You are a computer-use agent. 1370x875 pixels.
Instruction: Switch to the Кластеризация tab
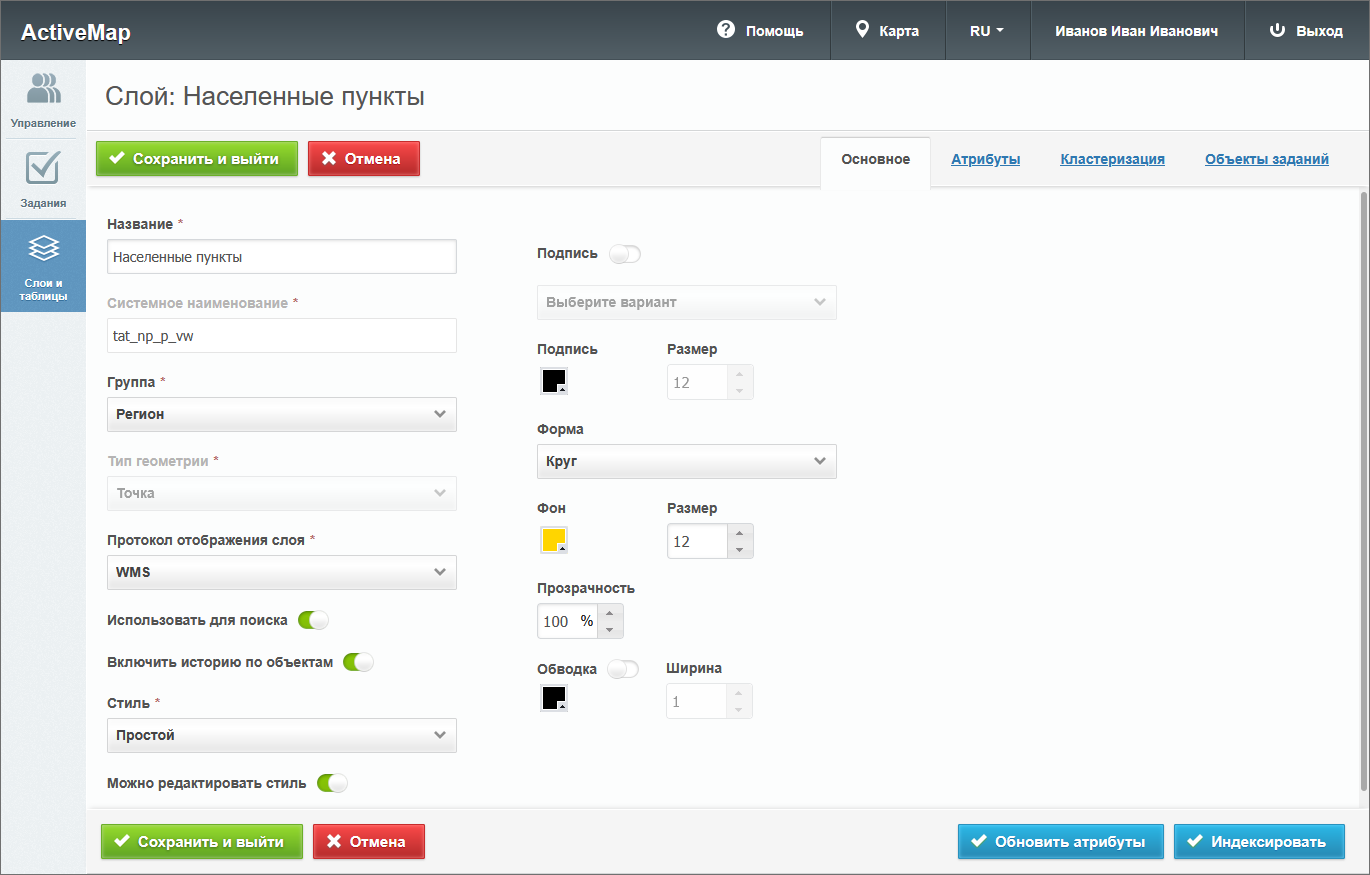[1112, 159]
